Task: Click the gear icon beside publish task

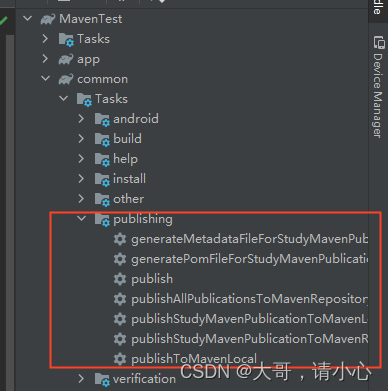Action: point(120,279)
